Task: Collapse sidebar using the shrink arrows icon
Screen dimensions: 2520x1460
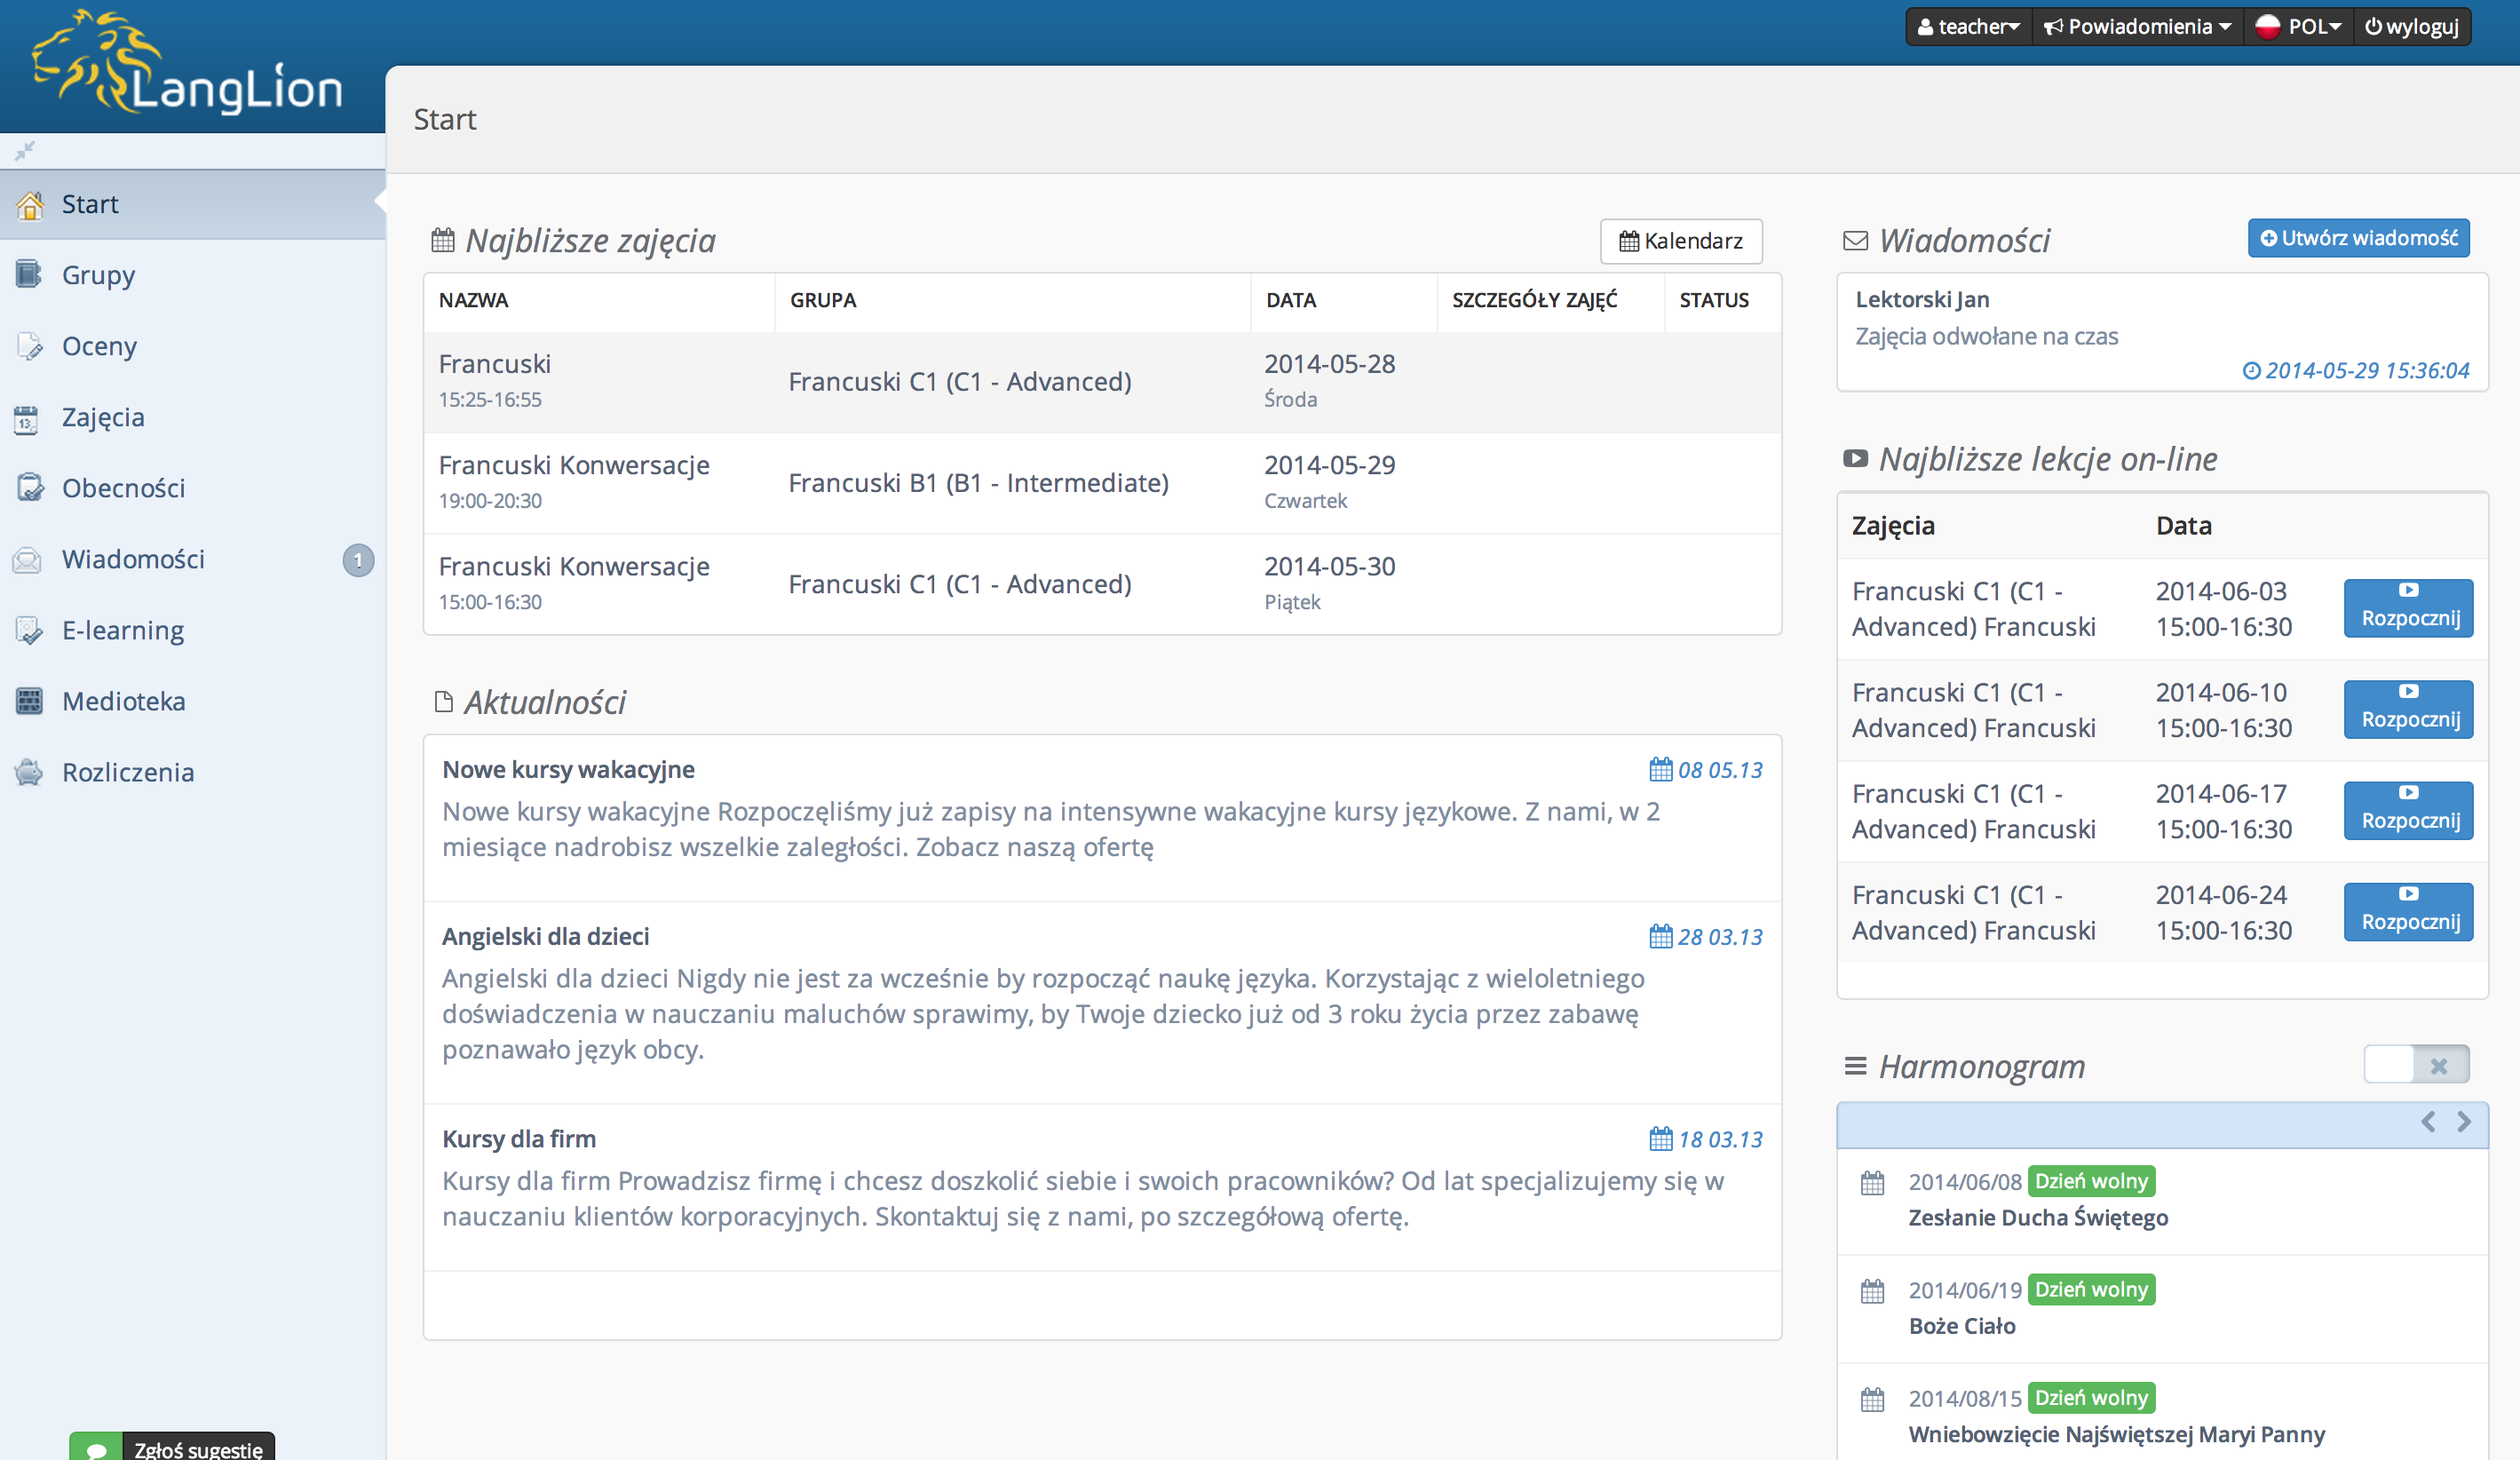Action: (25, 151)
